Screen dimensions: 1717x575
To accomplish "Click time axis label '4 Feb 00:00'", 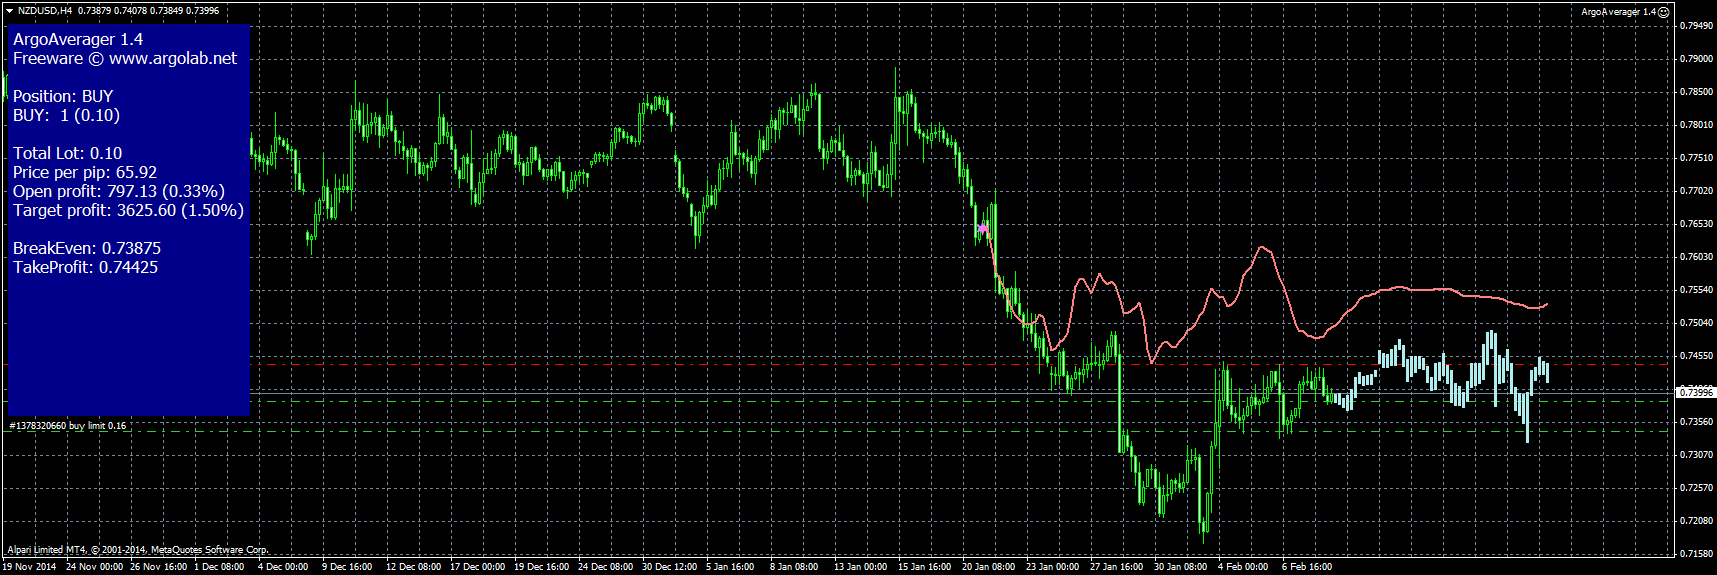I will 1243,567.
